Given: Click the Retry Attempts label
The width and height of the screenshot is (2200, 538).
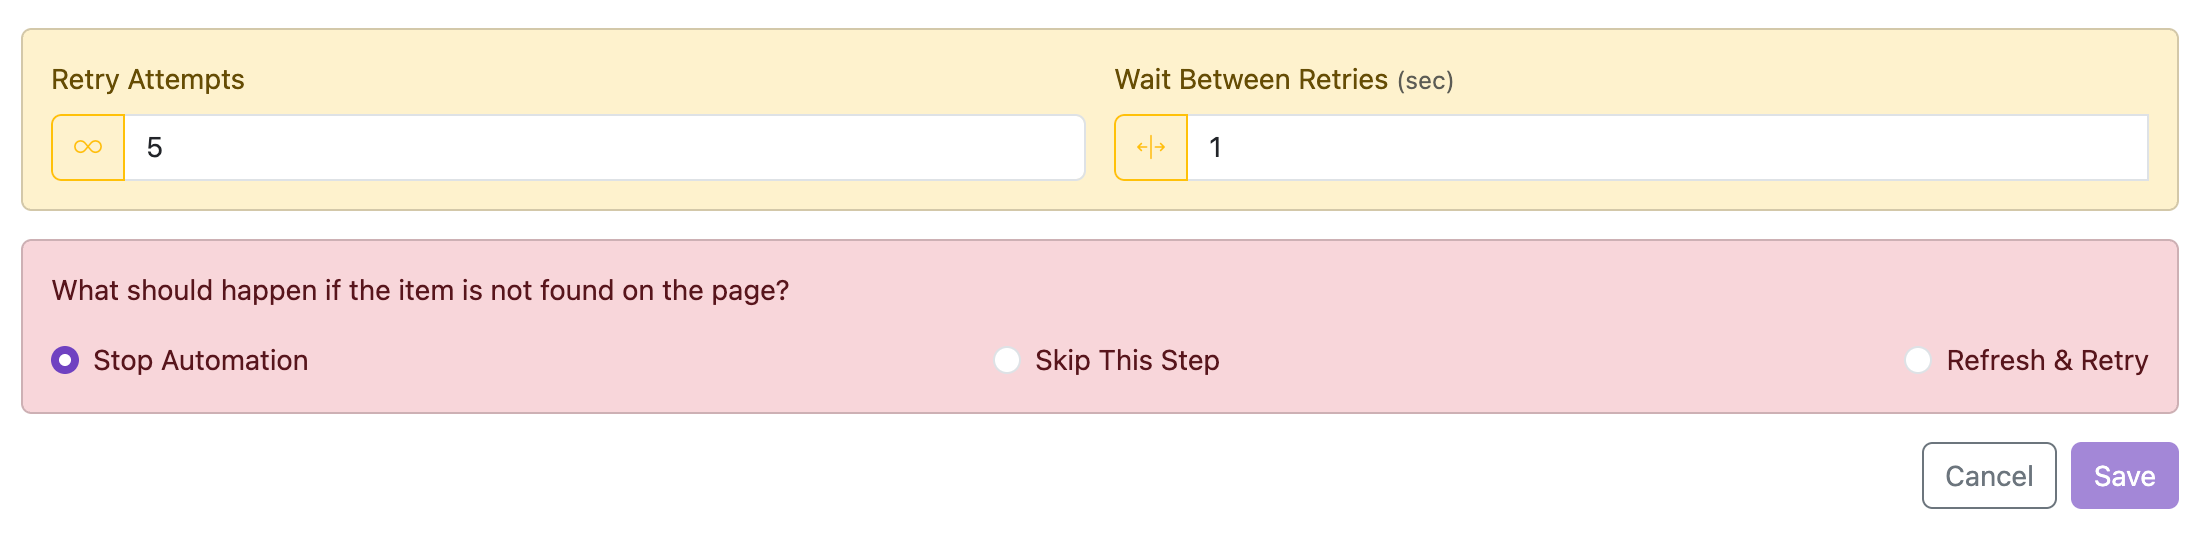Looking at the screenshot, I should point(148,80).
